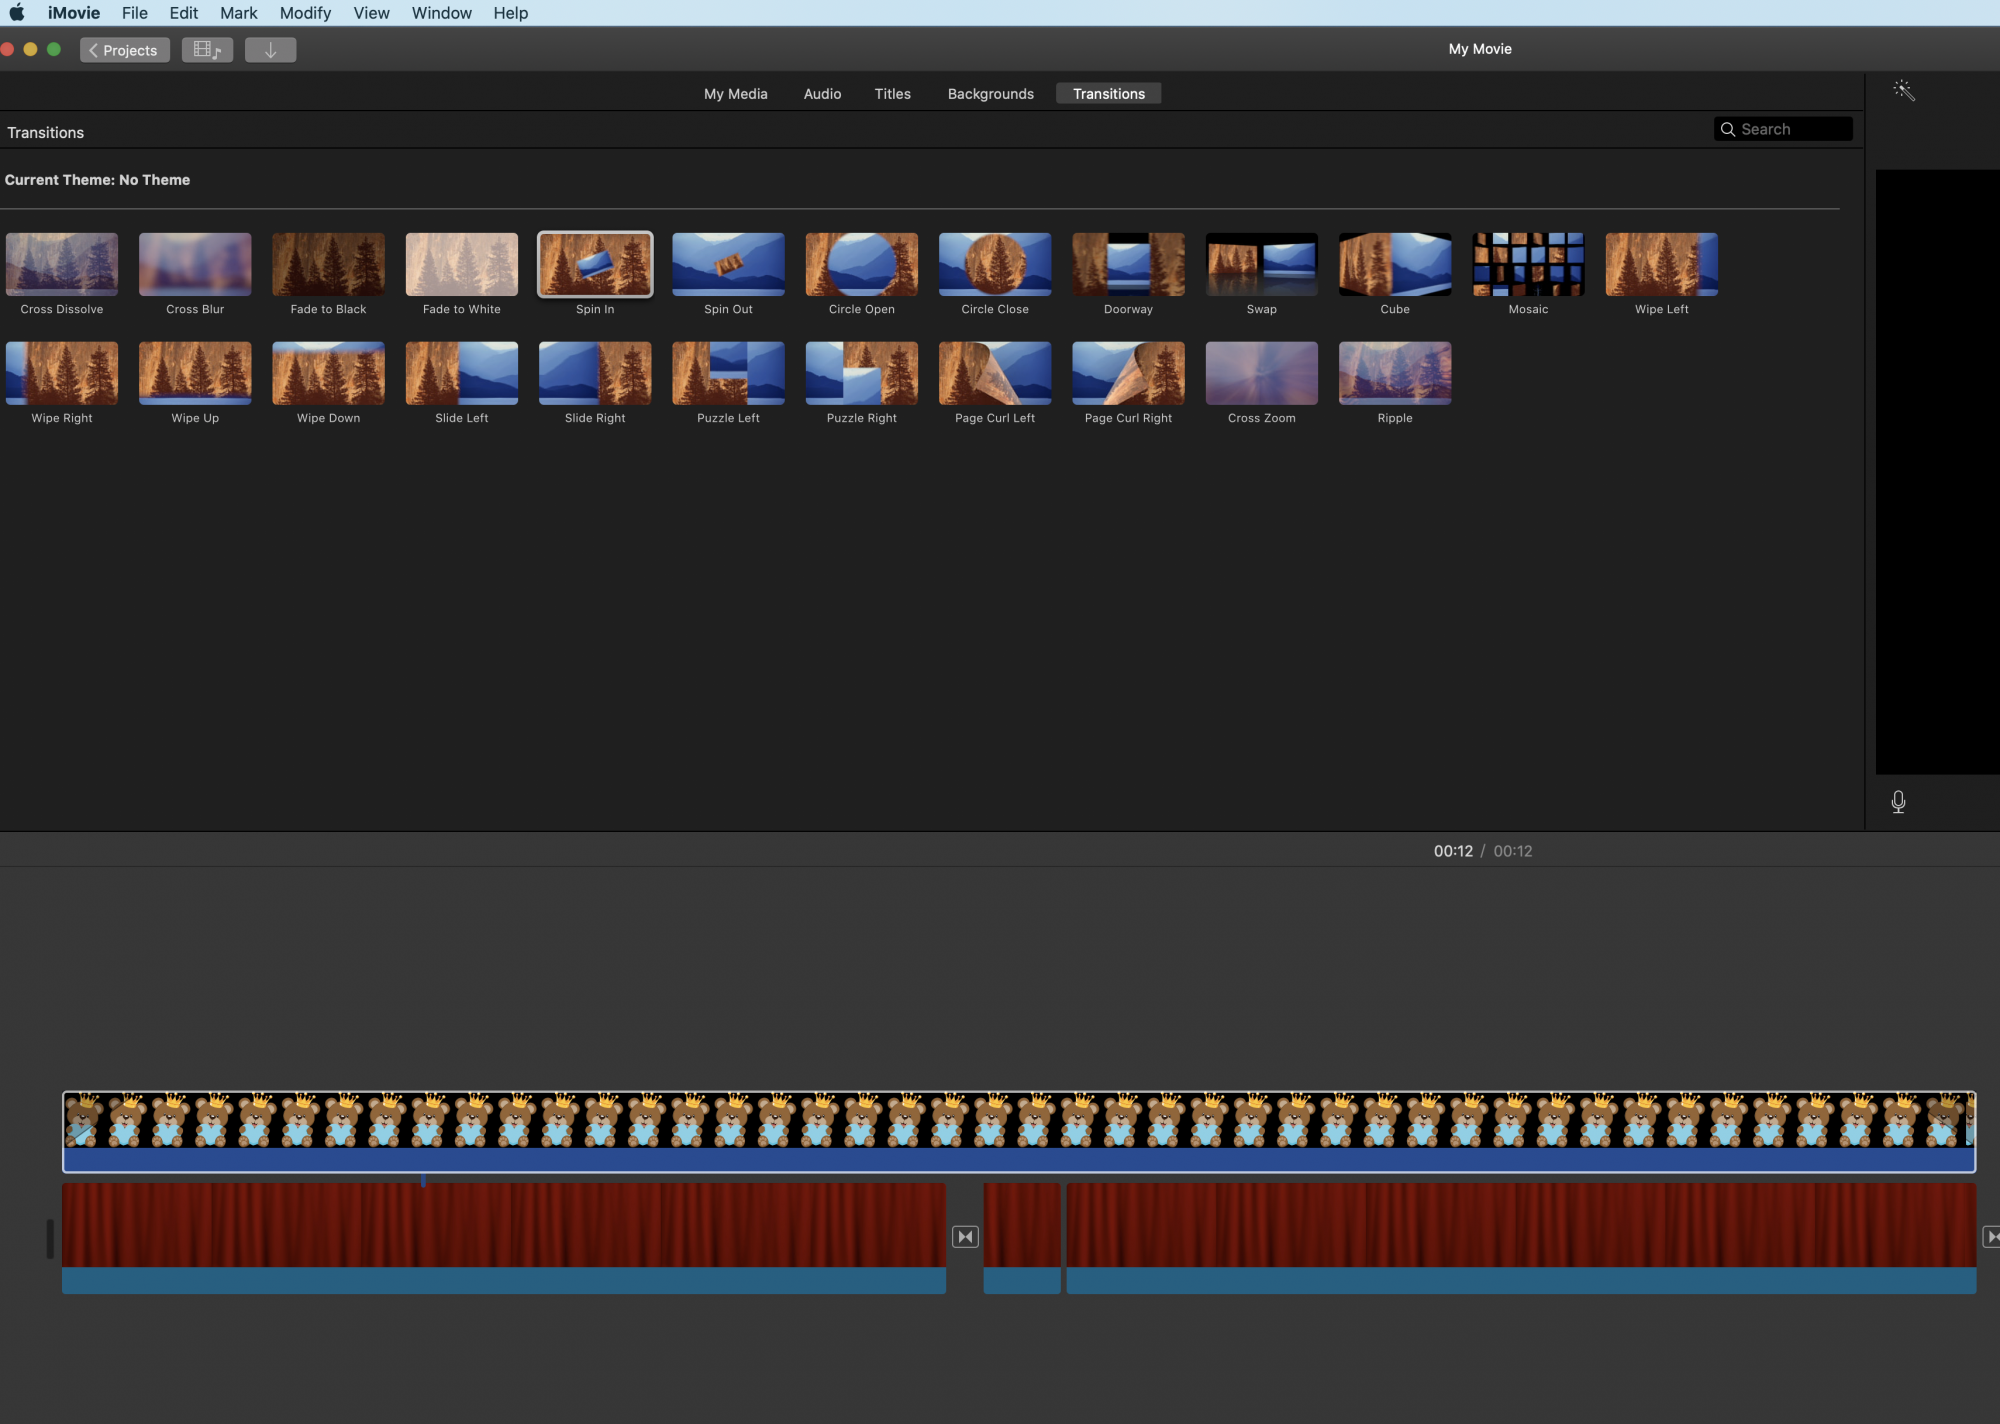Choose the Mosaic transition
The image size is (2000, 1424).
coord(1528,265)
